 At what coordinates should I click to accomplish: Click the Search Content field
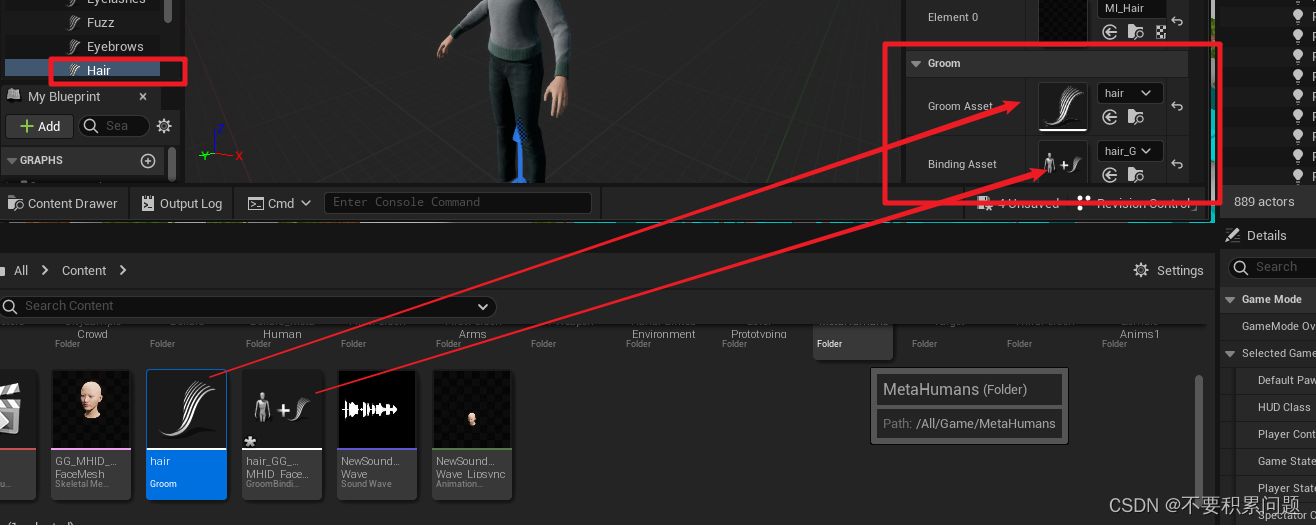tap(248, 306)
